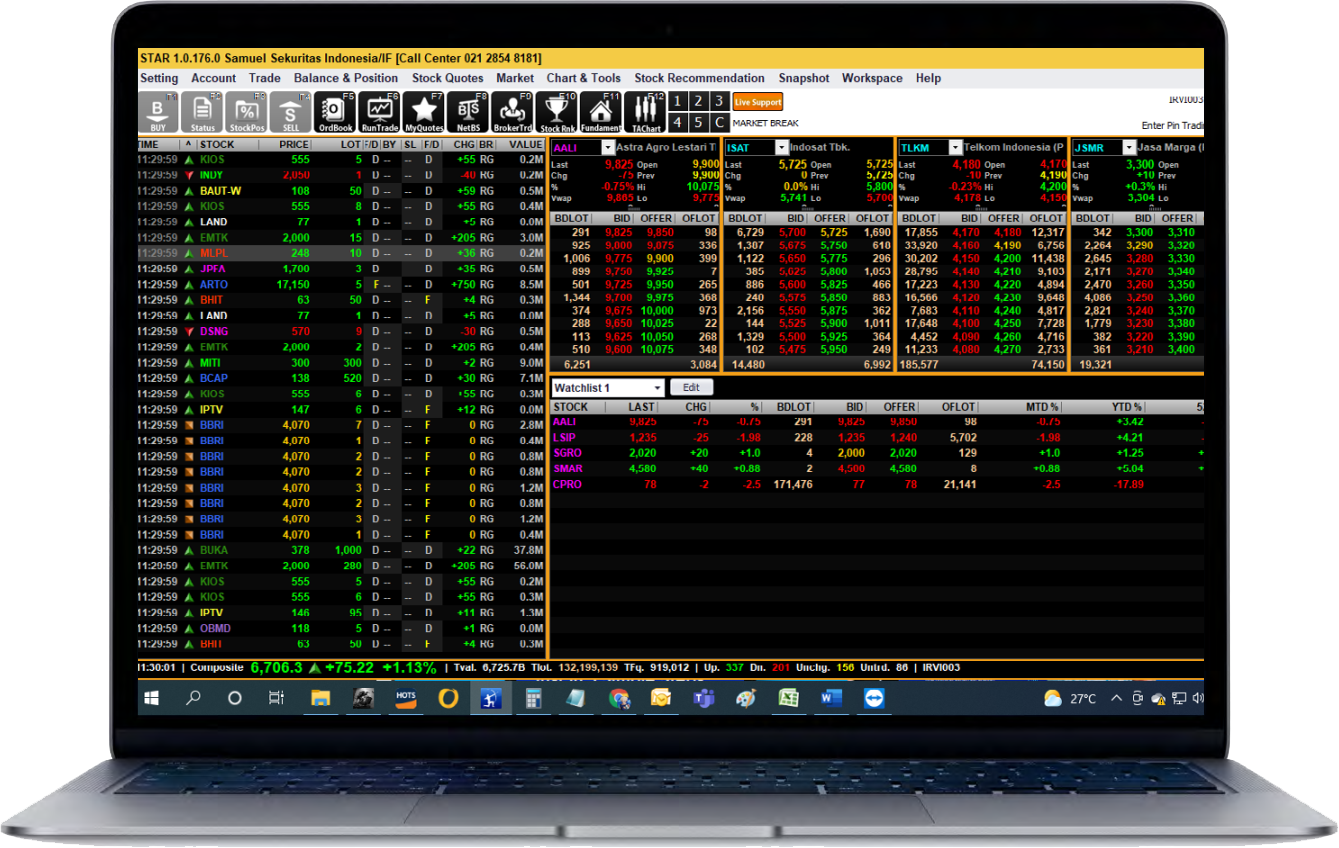Open the SELL order tool
Image resolution: width=1339 pixels, height=848 pixels.
(x=291, y=113)
